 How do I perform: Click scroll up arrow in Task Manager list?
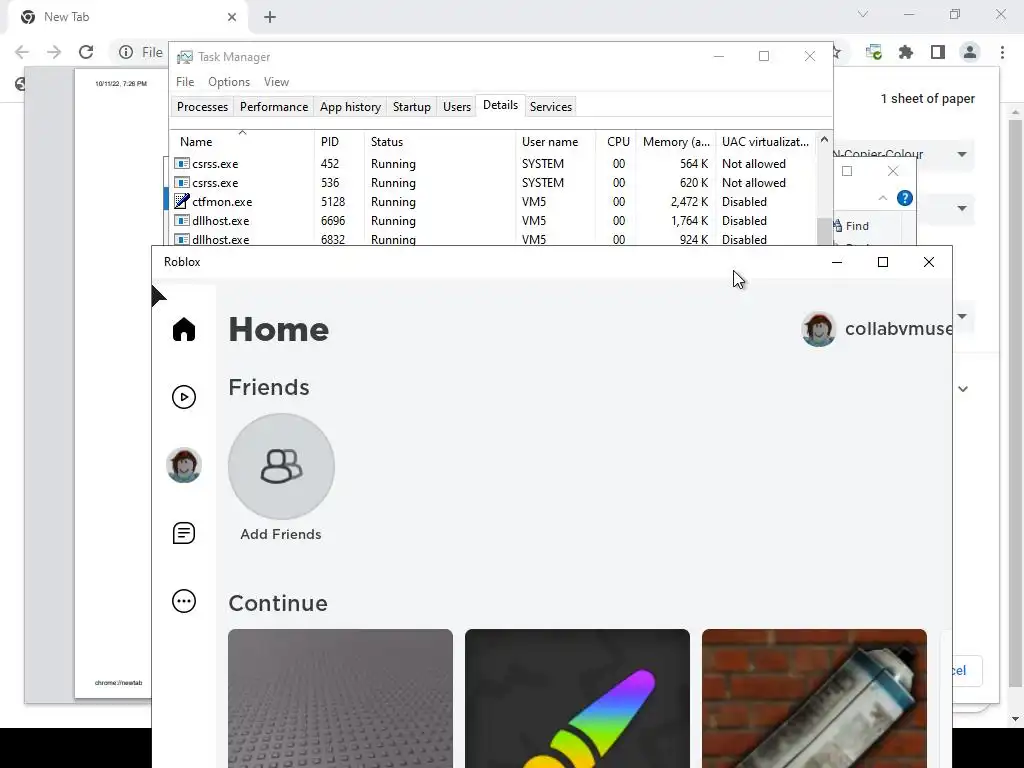[x=824, y=139]
